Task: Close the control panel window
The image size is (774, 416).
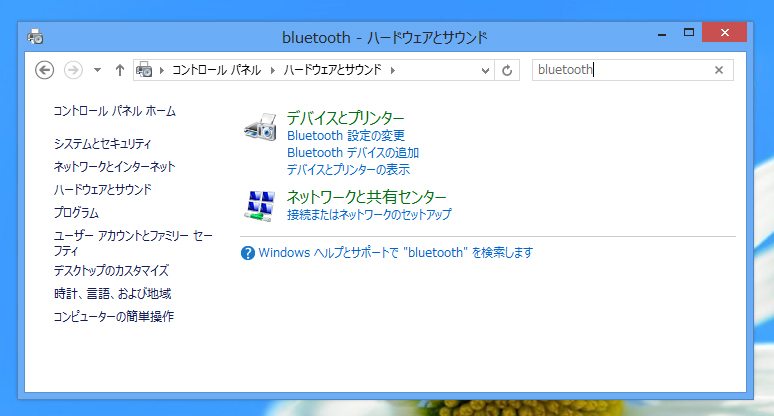Action: pyautogui.click(x=724, y=33)
